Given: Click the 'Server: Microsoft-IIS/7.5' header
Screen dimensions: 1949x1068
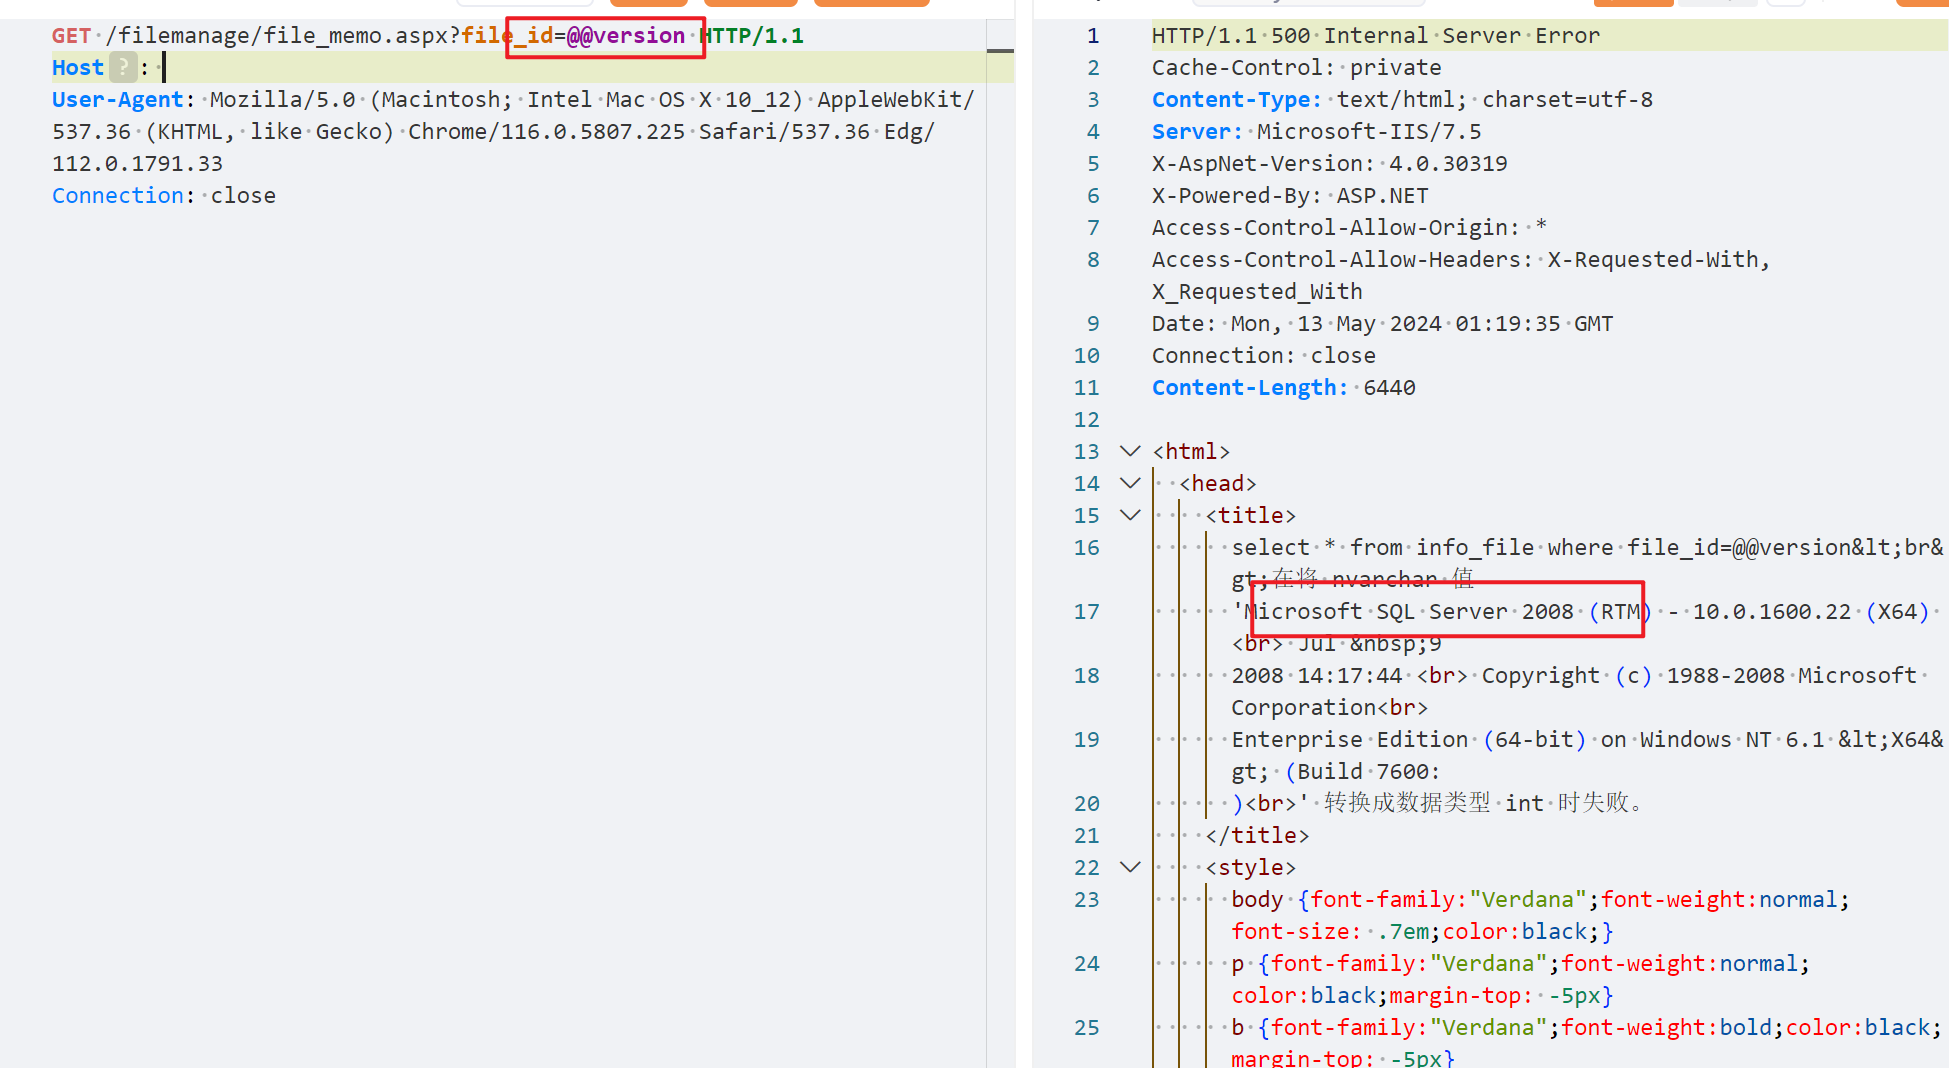Looking at the screenshot, I should pos(1317,132).
